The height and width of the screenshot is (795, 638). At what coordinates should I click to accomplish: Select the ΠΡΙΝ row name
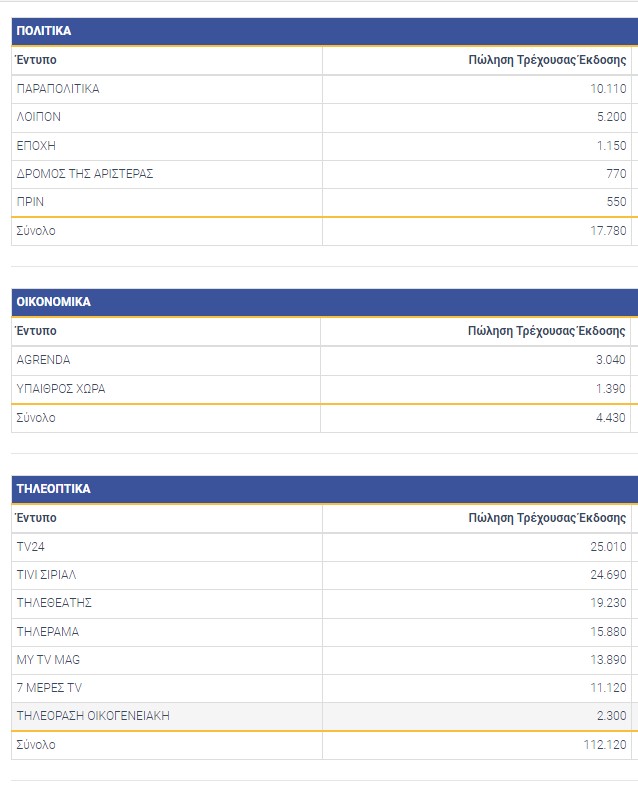click(31, 202)
